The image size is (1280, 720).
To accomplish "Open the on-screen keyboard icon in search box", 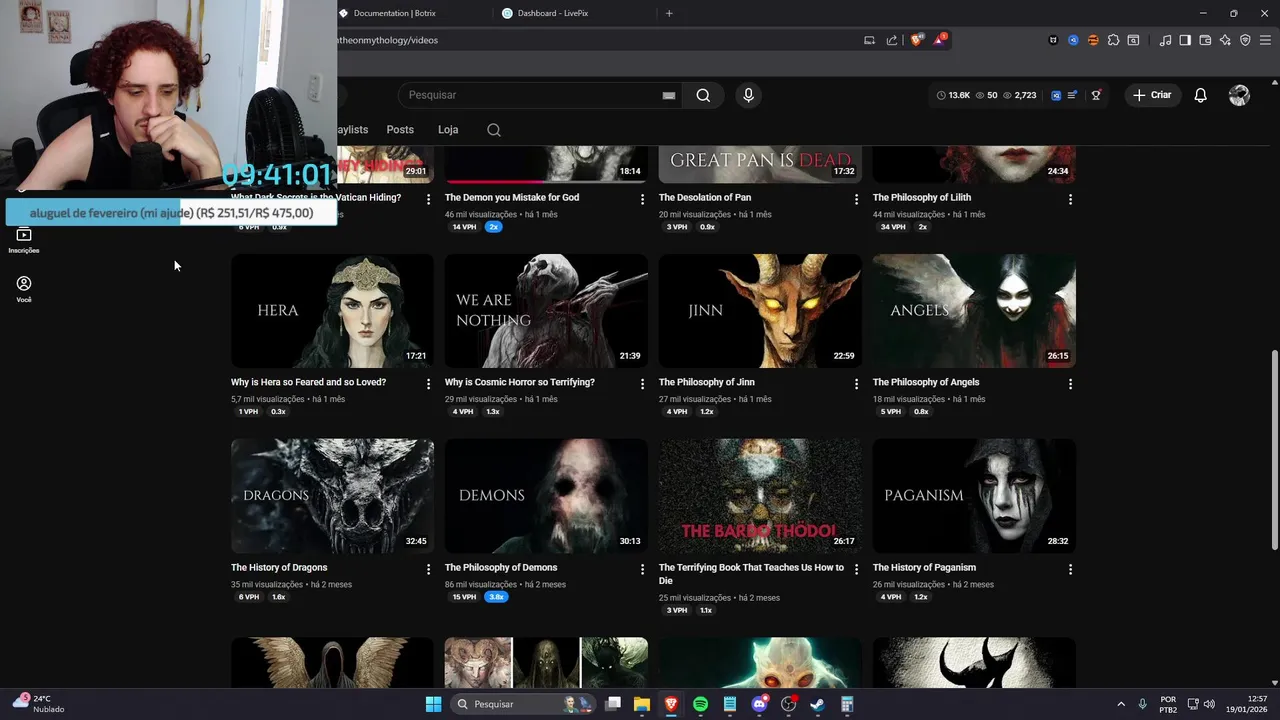I will coord(669,95).
